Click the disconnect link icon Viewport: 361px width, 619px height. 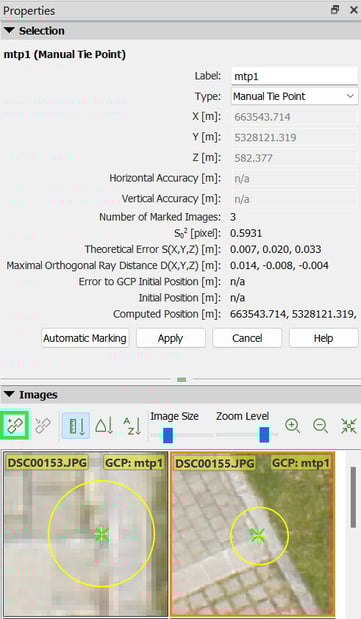coord(43,426)
